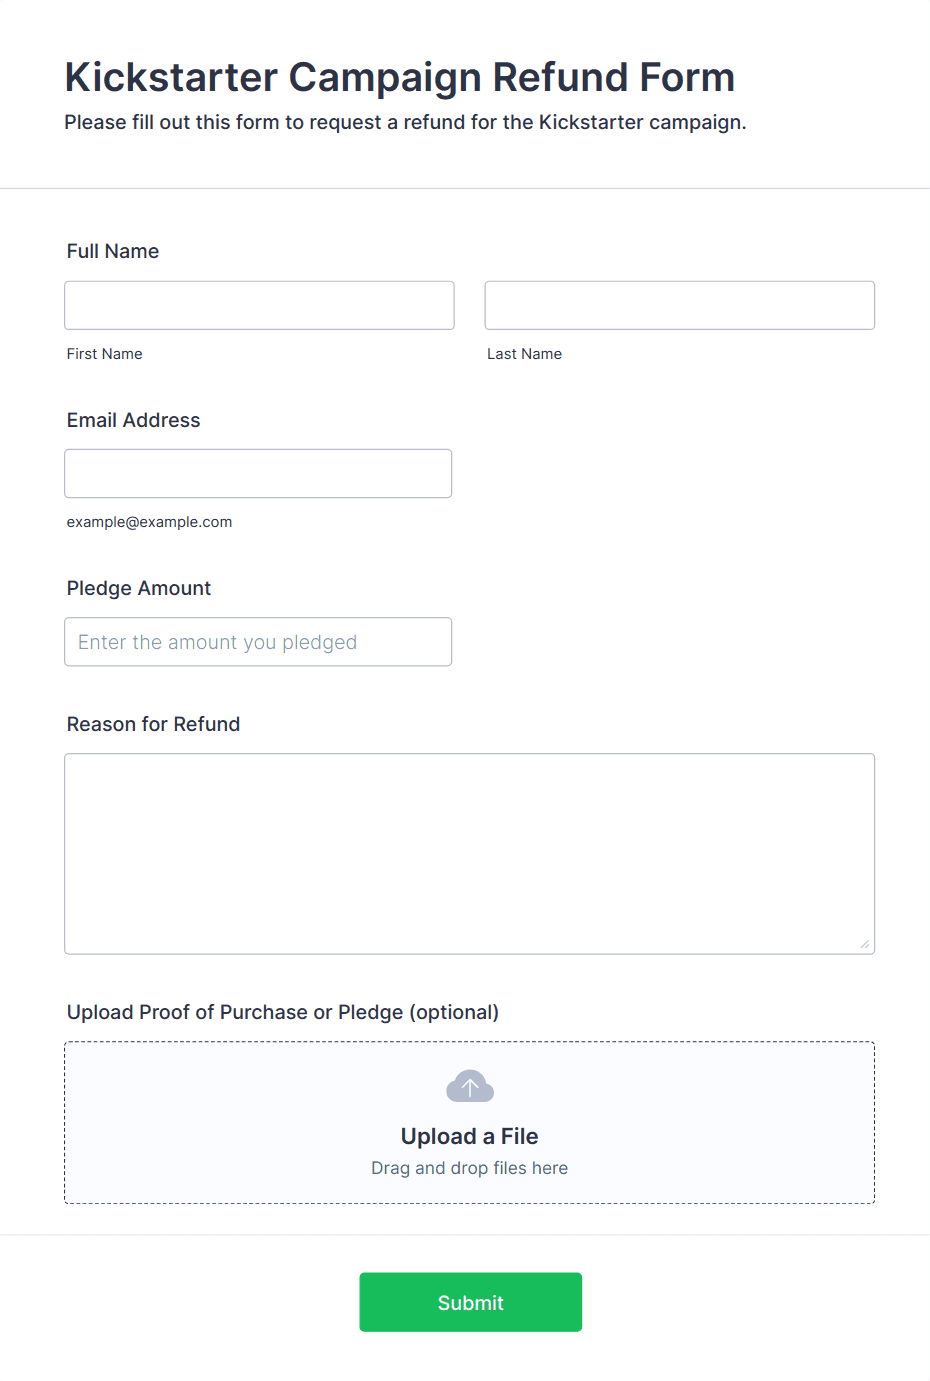Click inside the Reason for Refund textarea
Screen dimensions: 930x1381
(469, 854)
